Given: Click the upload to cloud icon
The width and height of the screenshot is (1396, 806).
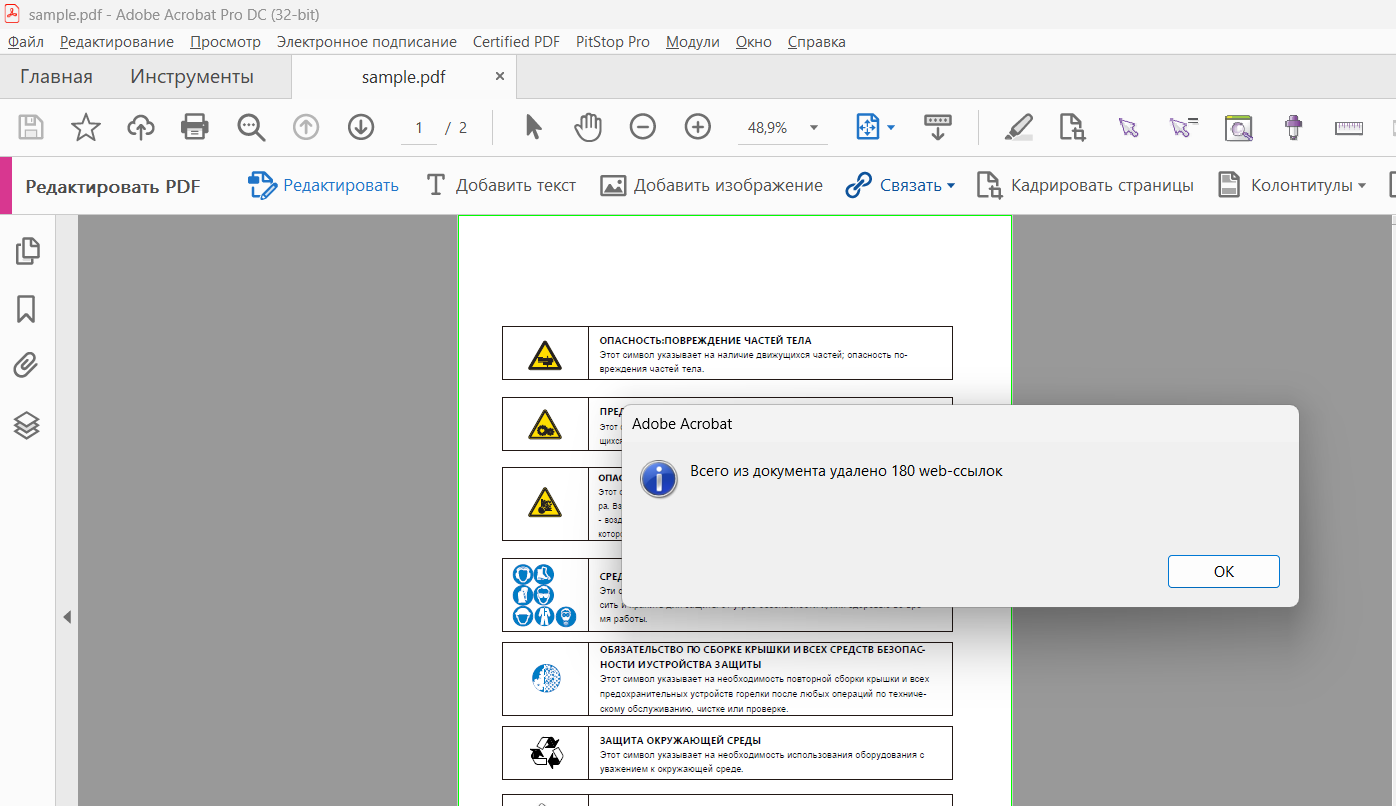Looking at the screenshot, I should click(x=141, y=127).
